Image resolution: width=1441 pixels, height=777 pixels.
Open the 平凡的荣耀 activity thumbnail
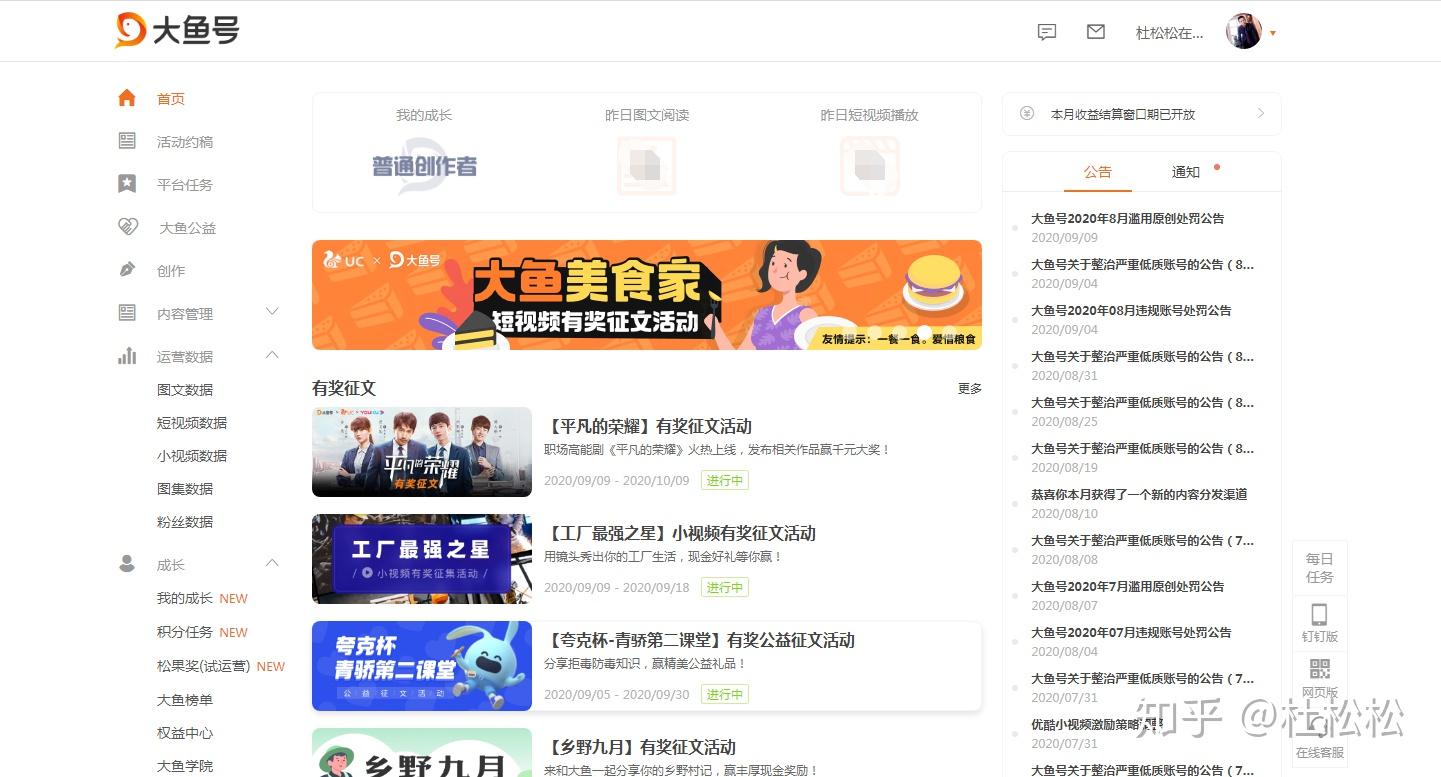(x=422, y=452)
